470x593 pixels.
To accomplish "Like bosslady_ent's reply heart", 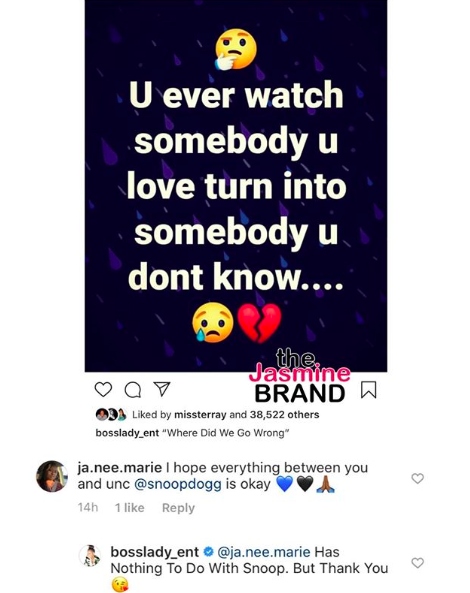I will point(417,563).
